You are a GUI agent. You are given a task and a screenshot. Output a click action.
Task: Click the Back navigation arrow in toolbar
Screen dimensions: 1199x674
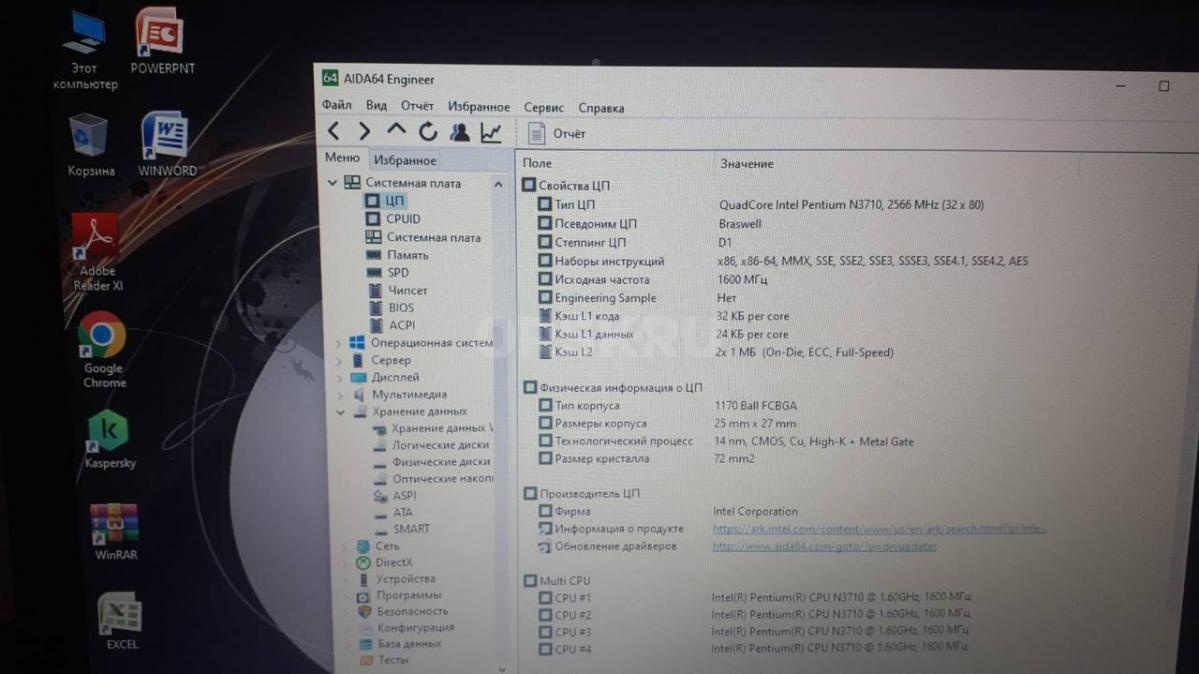click(x=334, y=131)
